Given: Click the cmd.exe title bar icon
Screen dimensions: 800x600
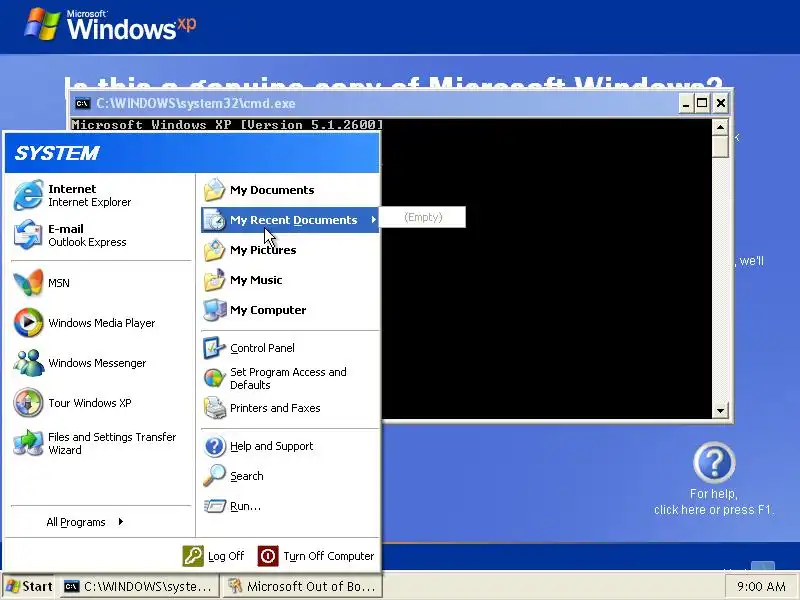Looking at the screenshot, I should tap(82, 104).
